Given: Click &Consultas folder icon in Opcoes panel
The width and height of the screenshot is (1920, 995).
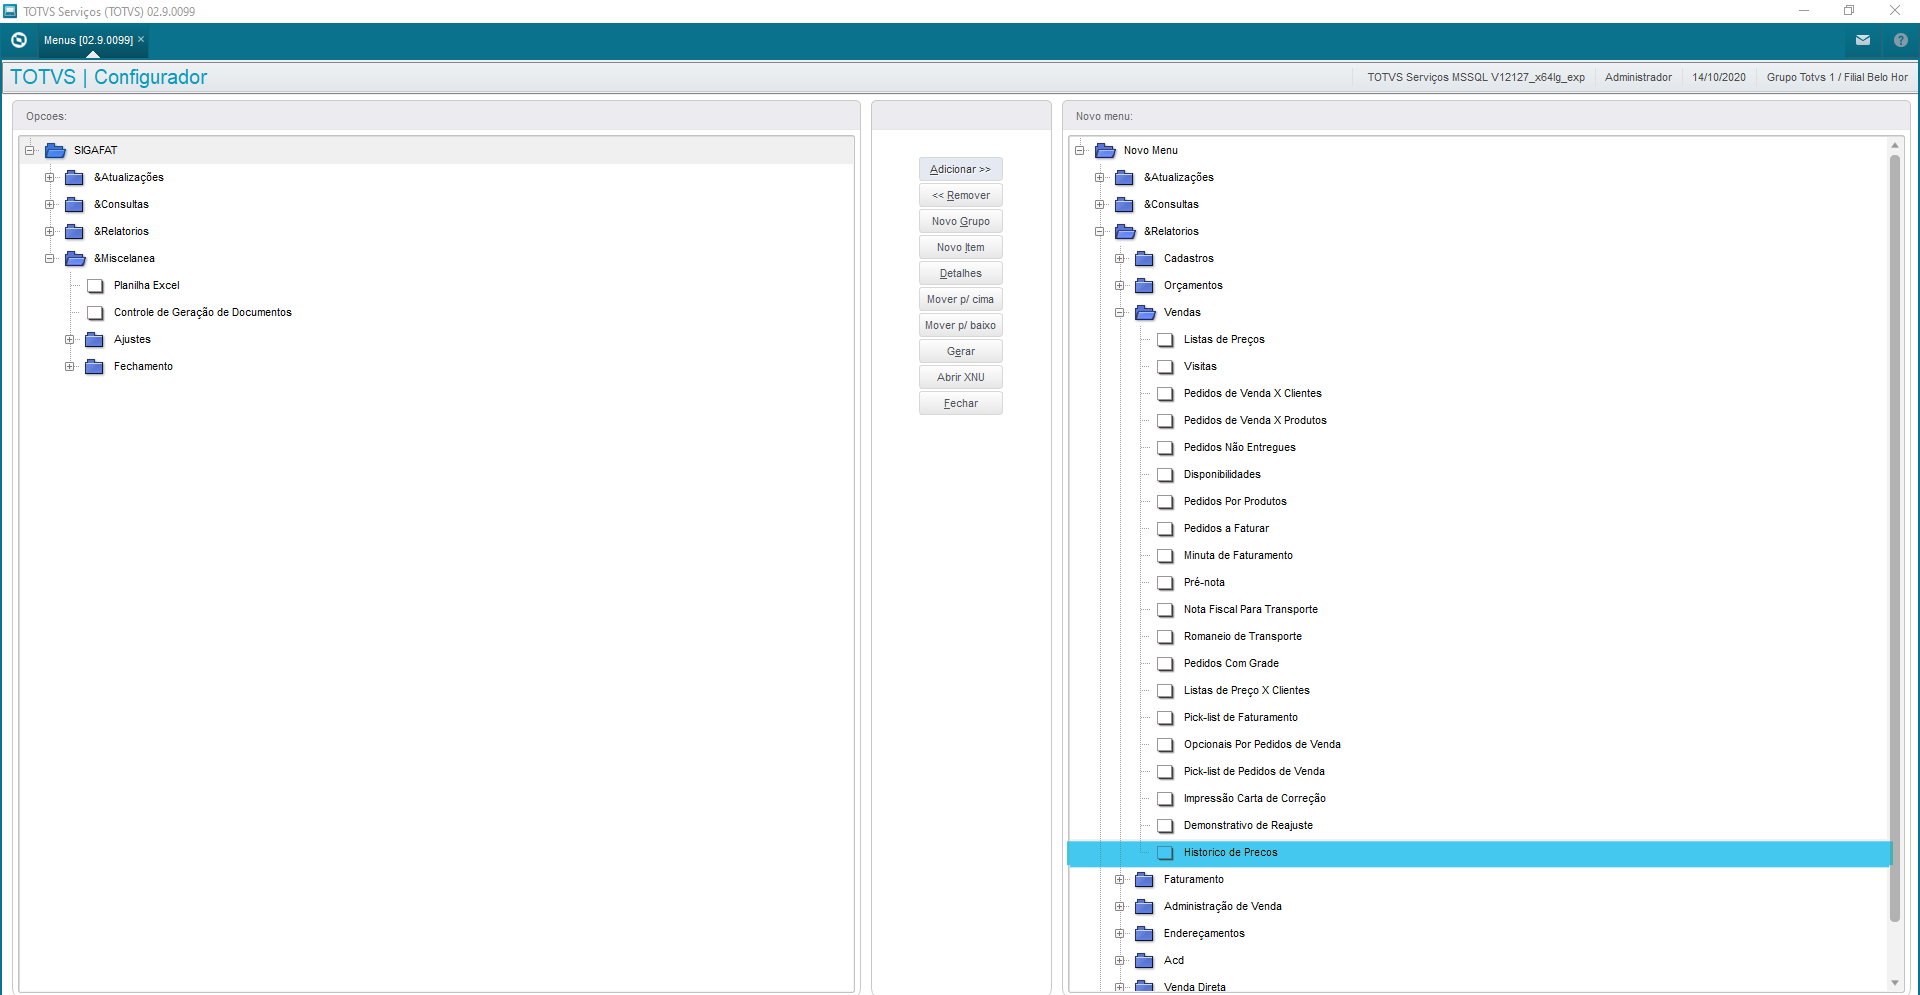Looking at the screenshot, I should [75, 205].
